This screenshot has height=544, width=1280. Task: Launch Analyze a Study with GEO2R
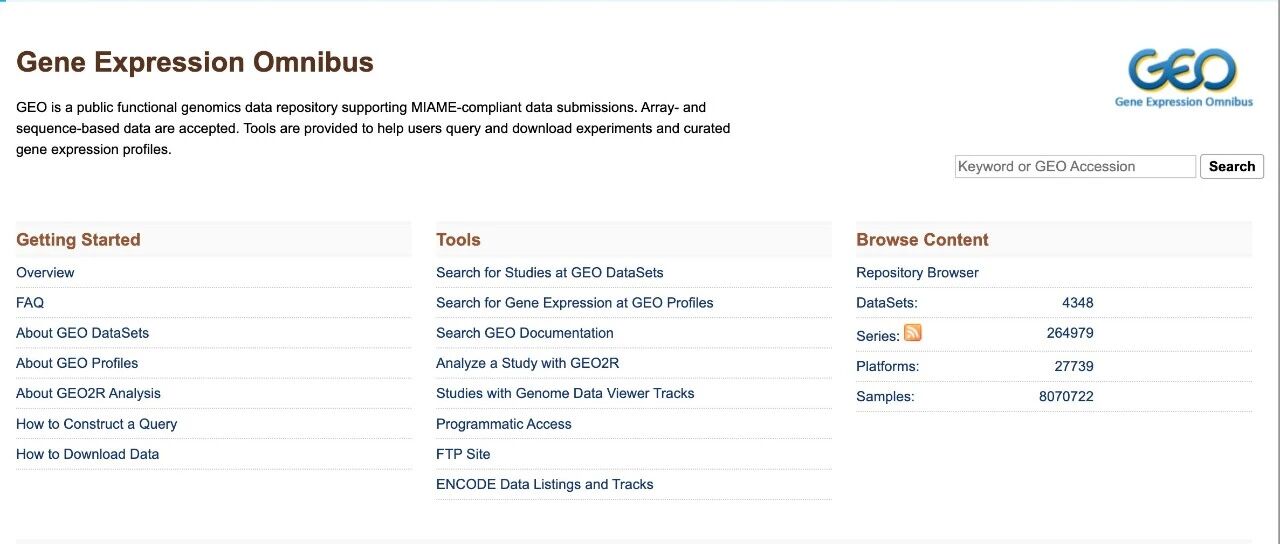[x=527, y=363]
